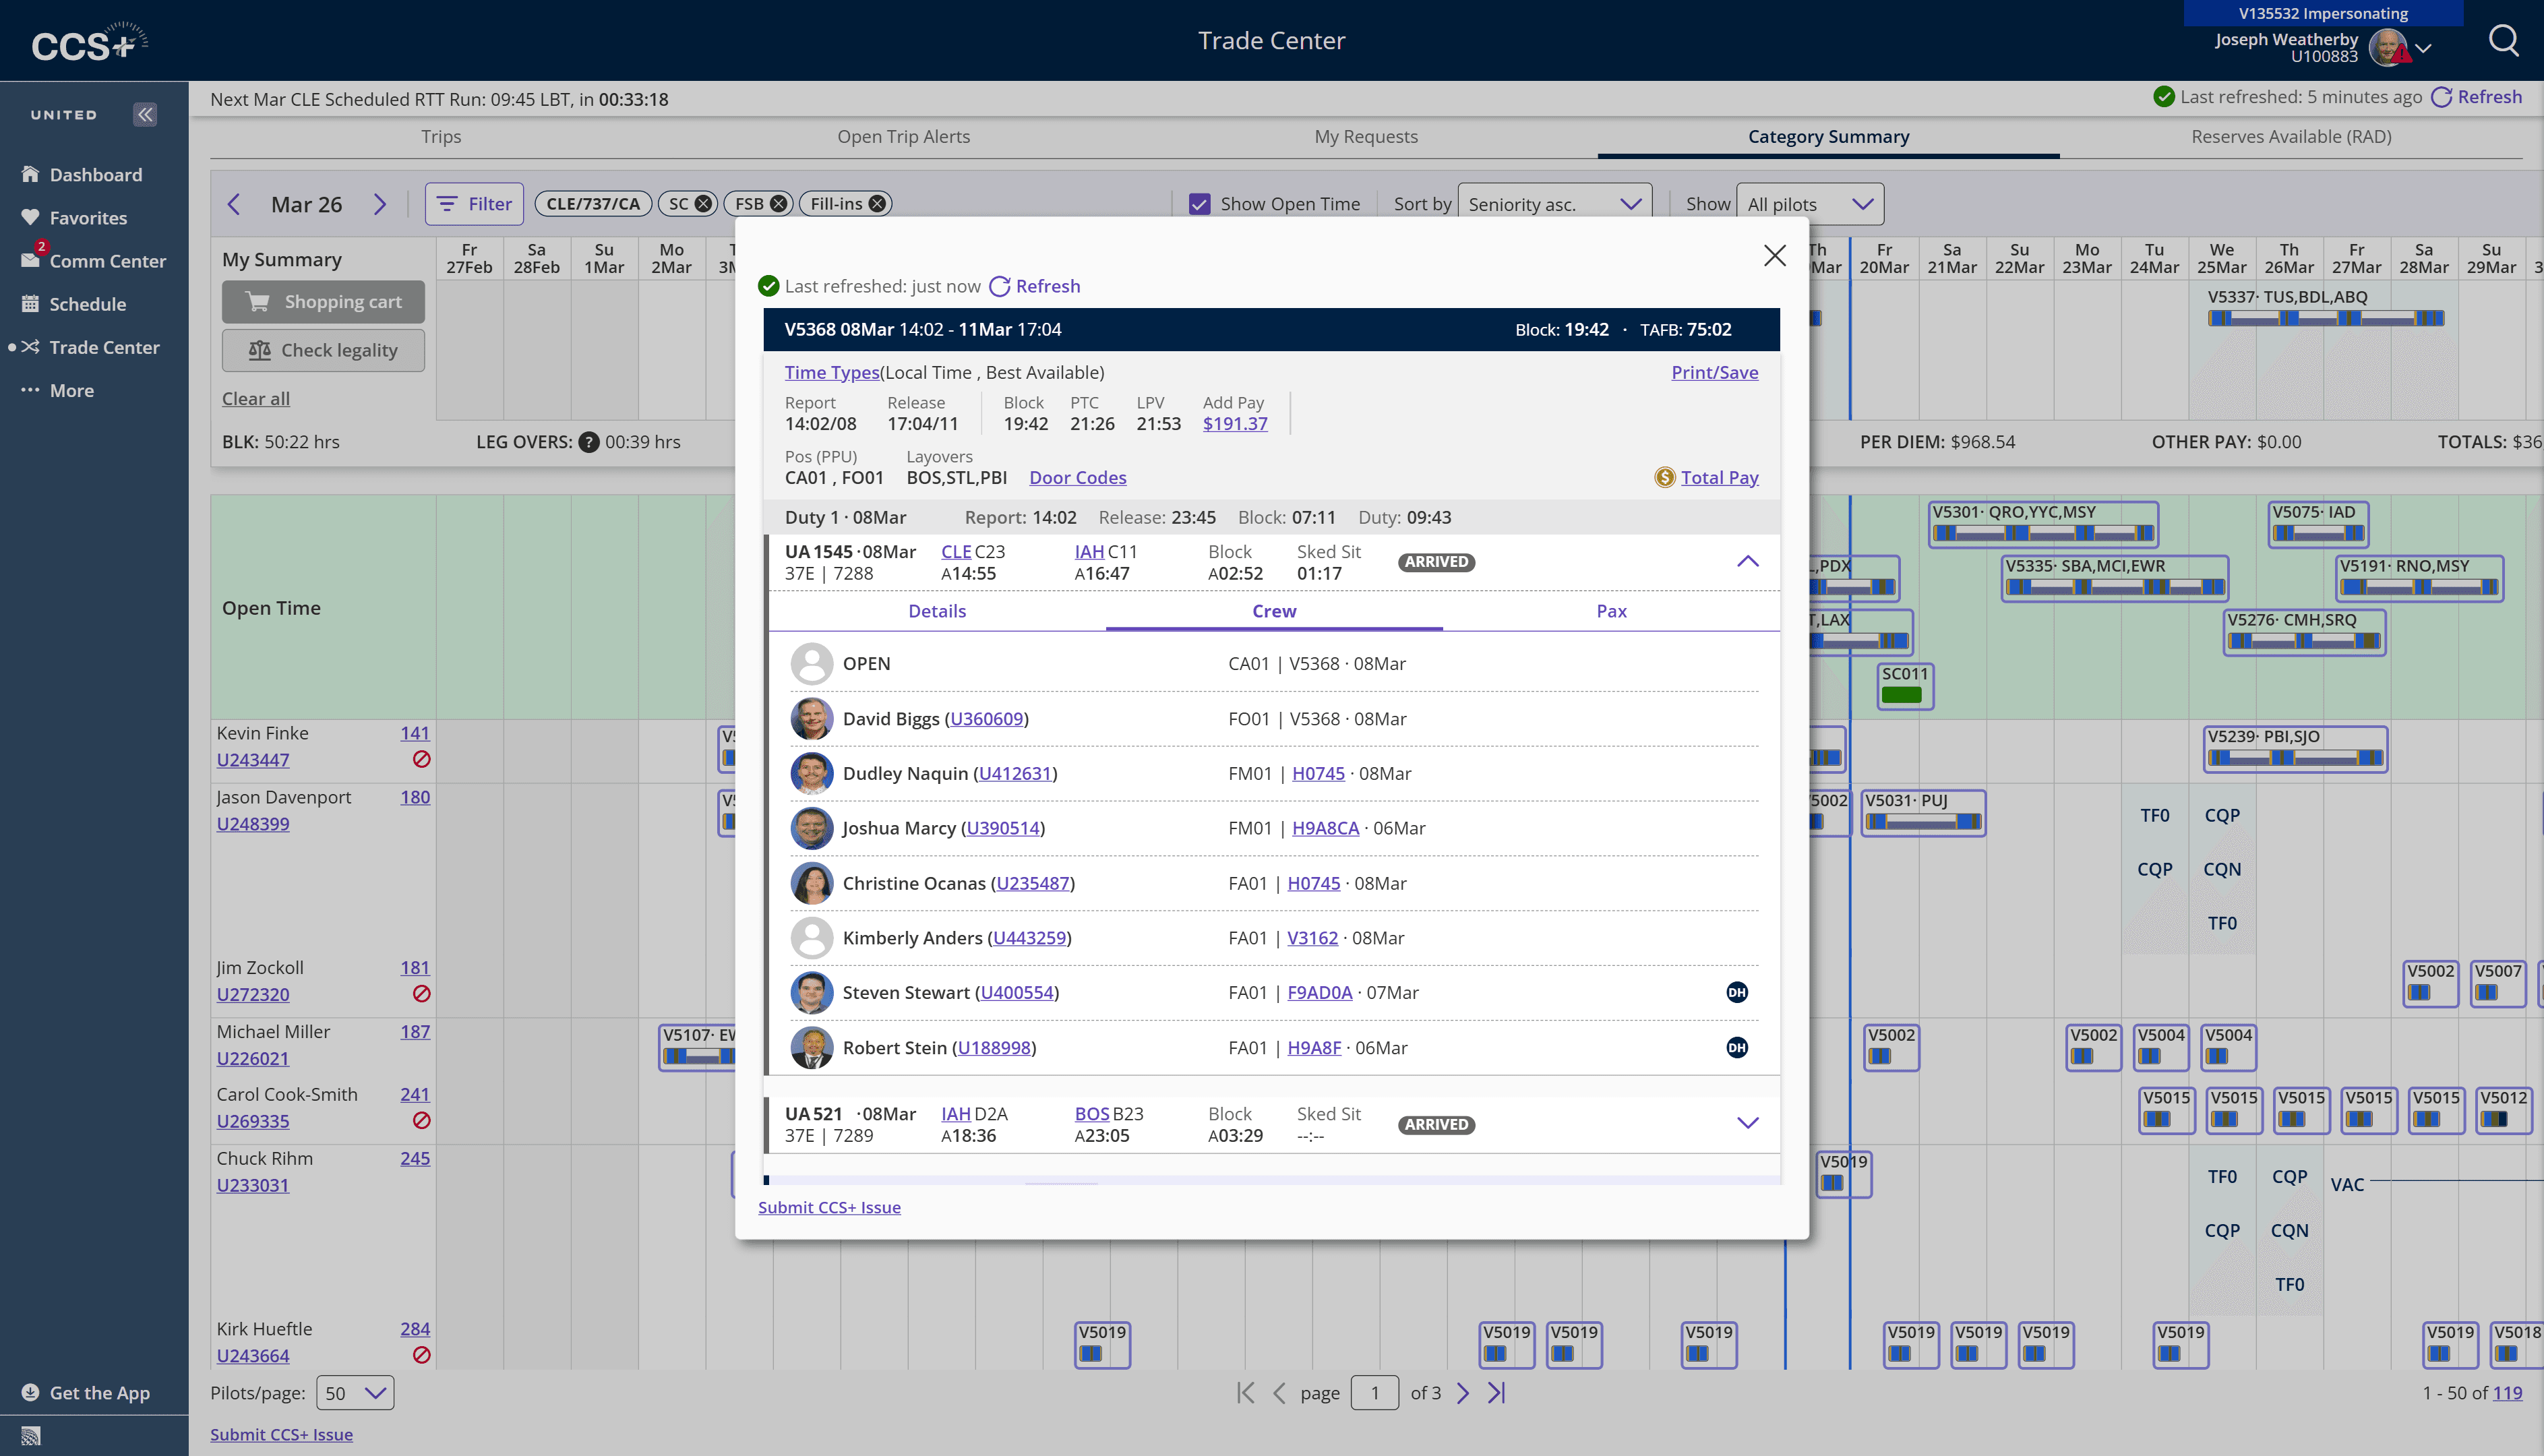Expand the UA 521 flight row

1747,1123
